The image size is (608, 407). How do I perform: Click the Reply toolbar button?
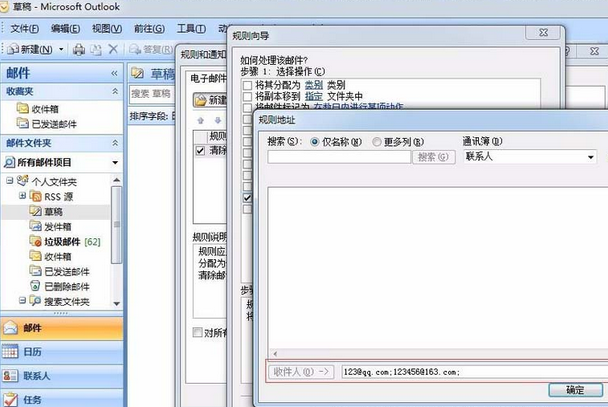tap(151, 49)
